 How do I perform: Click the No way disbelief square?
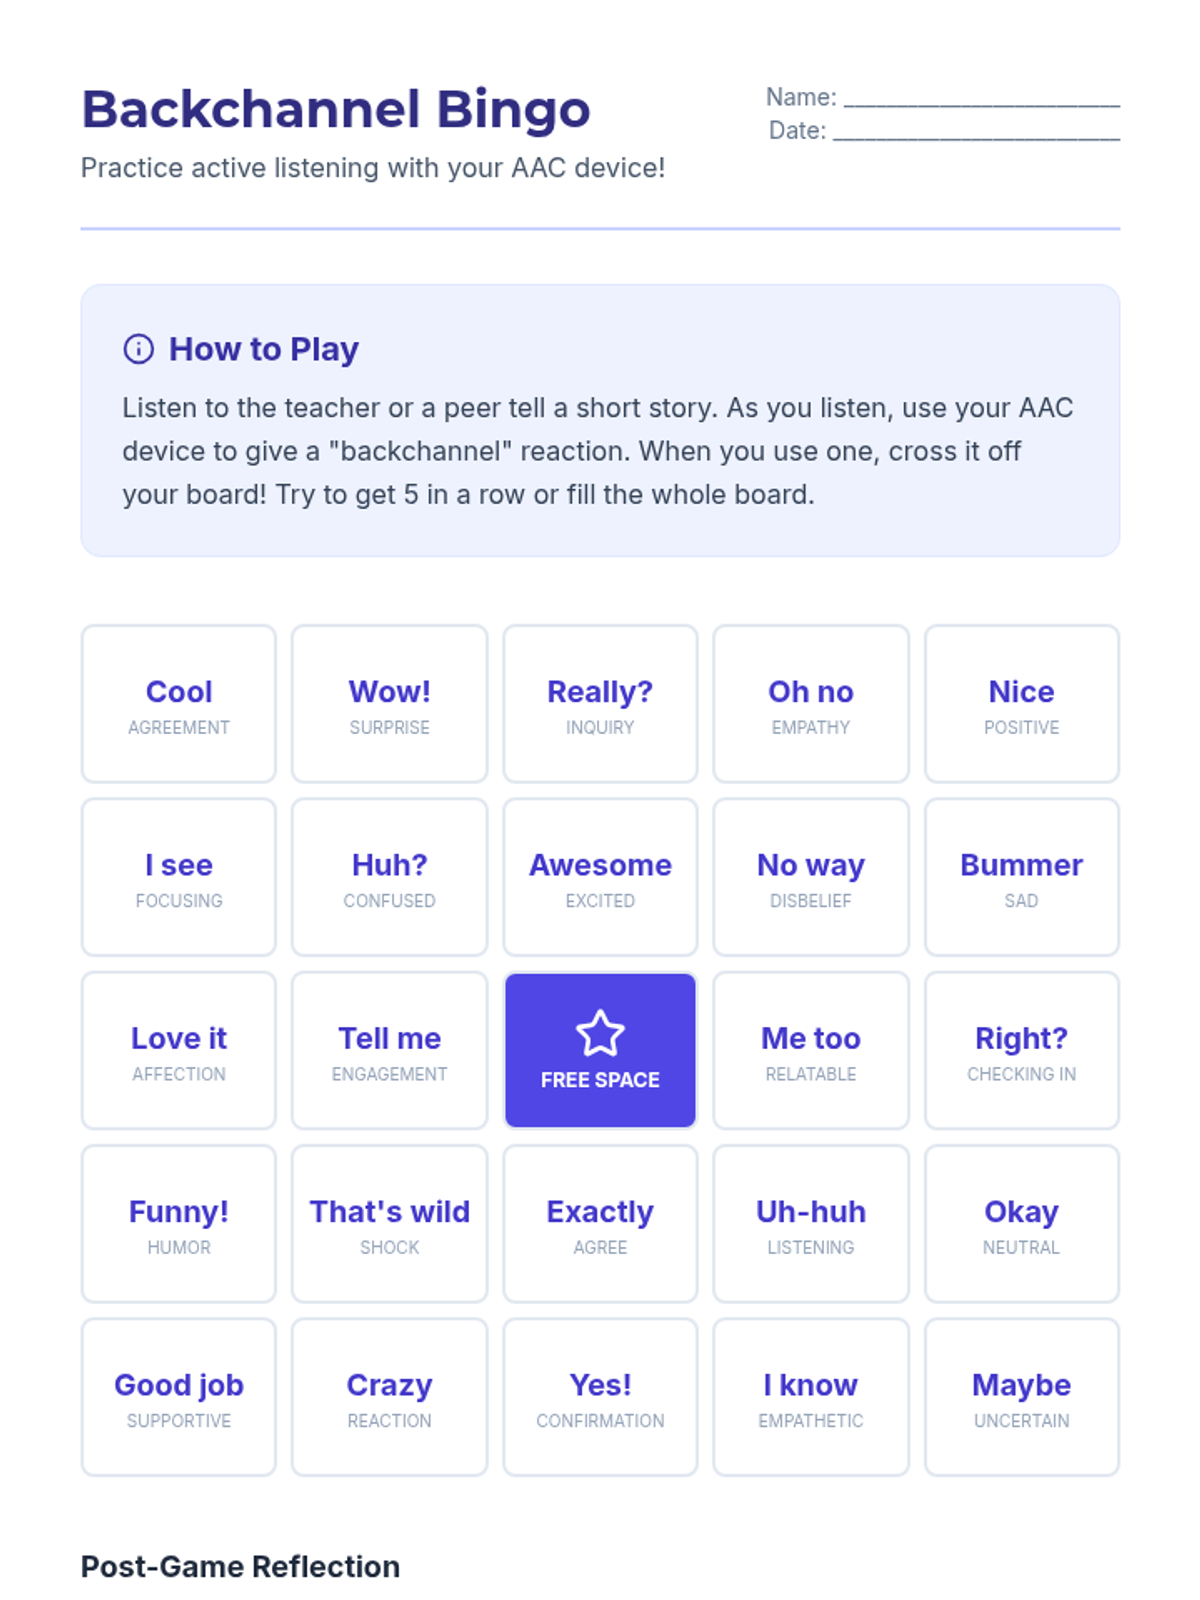810,877
